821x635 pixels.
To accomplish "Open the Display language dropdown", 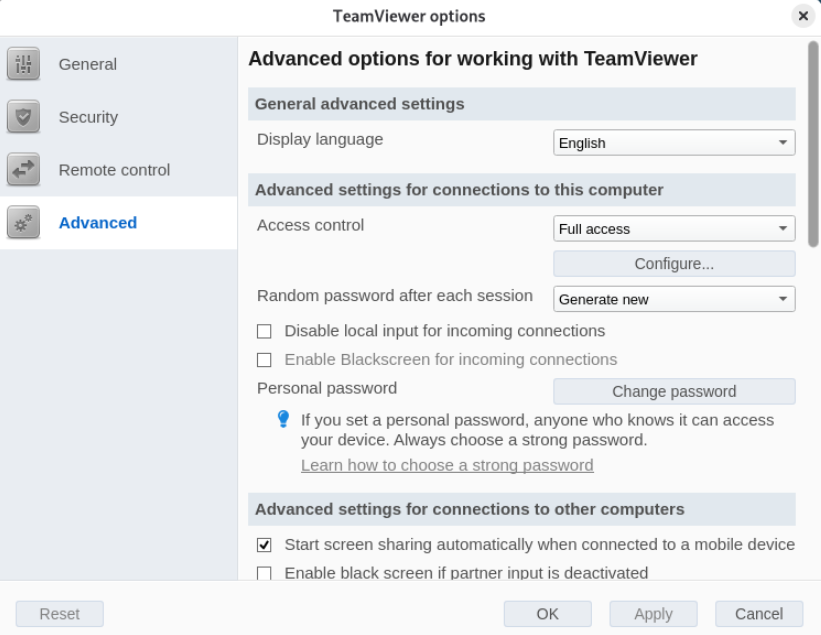I will pos(674,143).
